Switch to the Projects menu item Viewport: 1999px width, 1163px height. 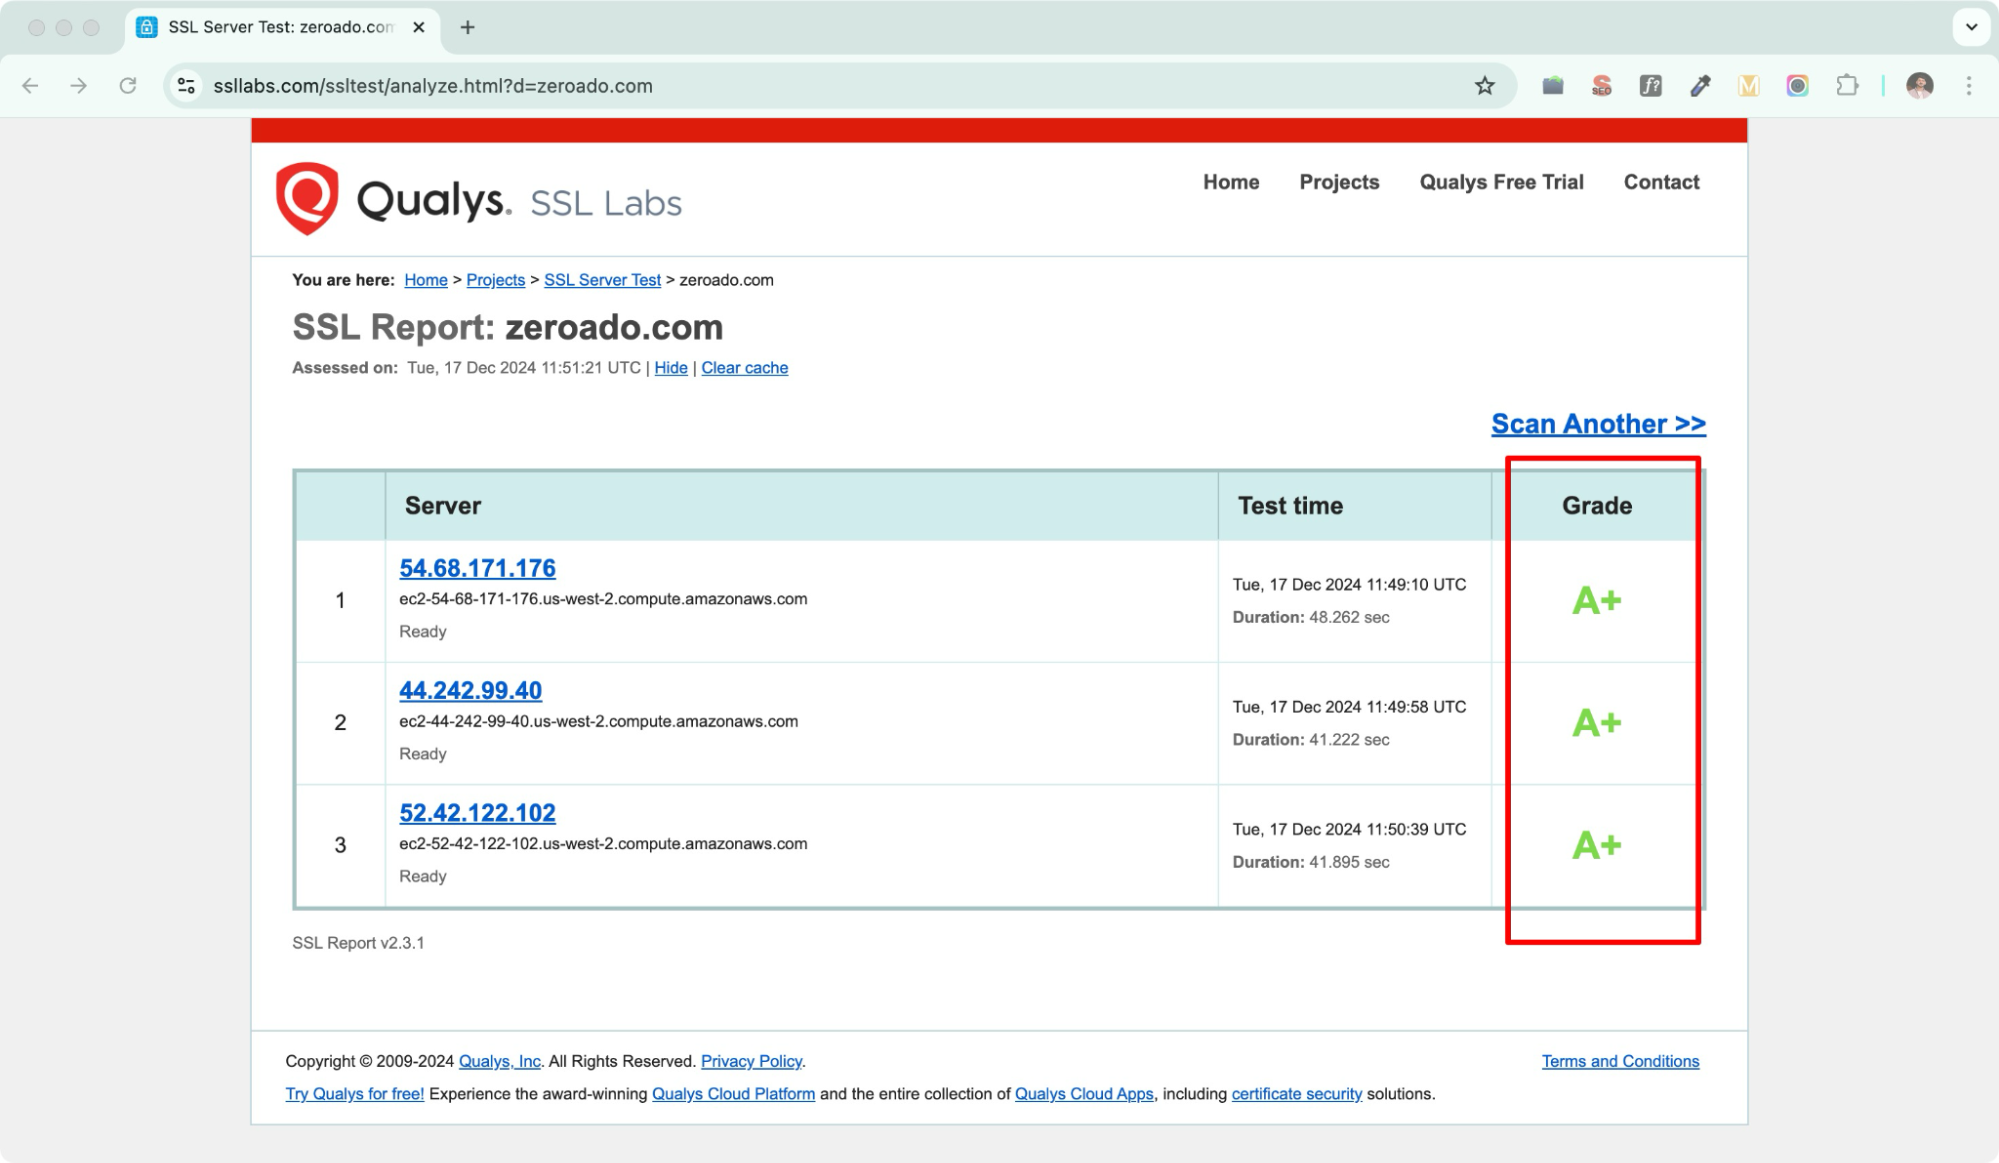coord(1339,182)
